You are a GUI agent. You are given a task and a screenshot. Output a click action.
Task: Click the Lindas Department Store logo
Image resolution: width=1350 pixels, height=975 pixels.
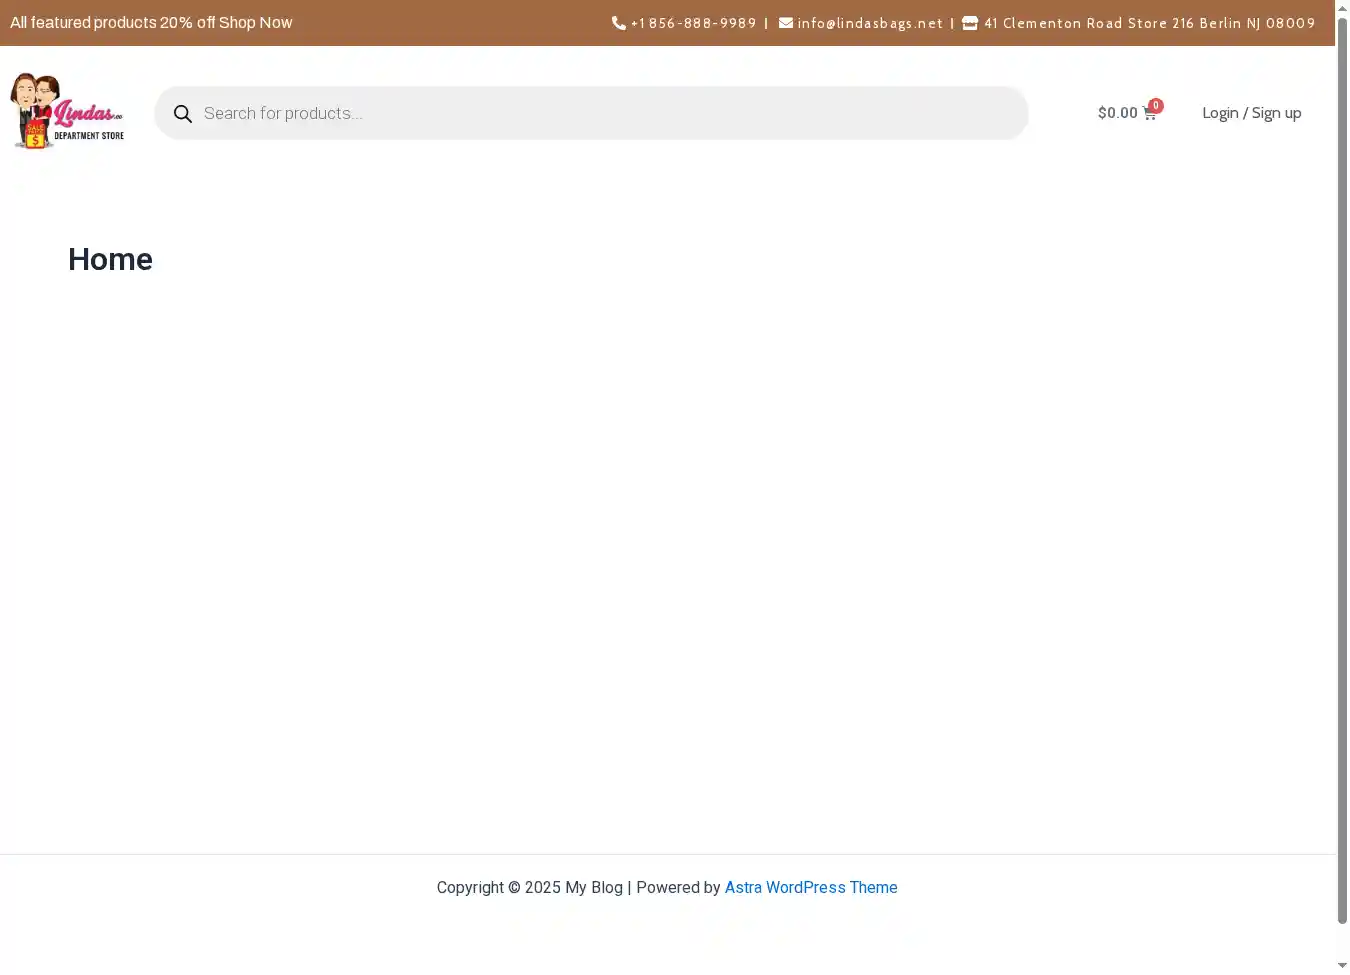tap(67, 112)
